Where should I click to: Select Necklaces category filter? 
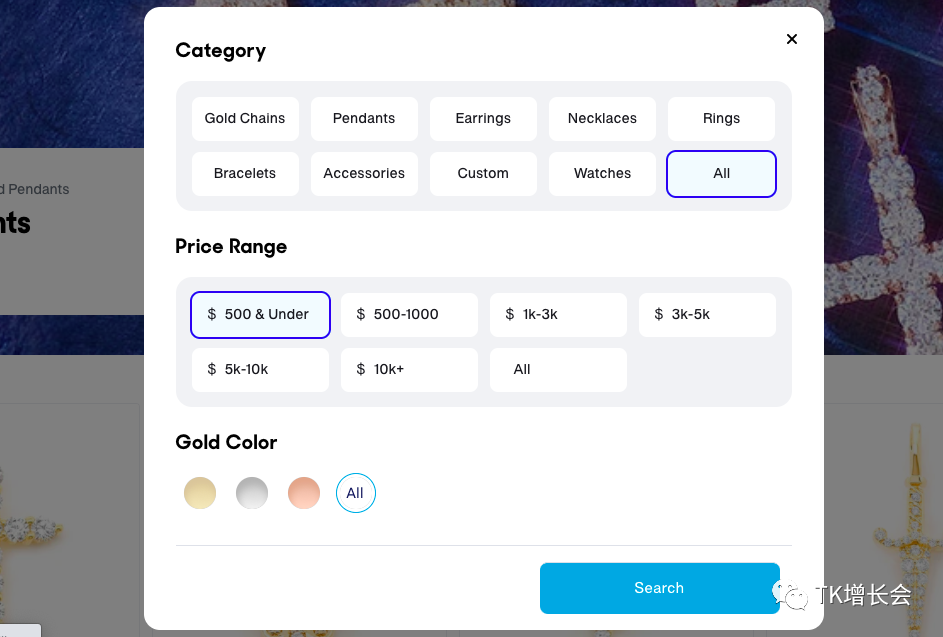point(602,118)
